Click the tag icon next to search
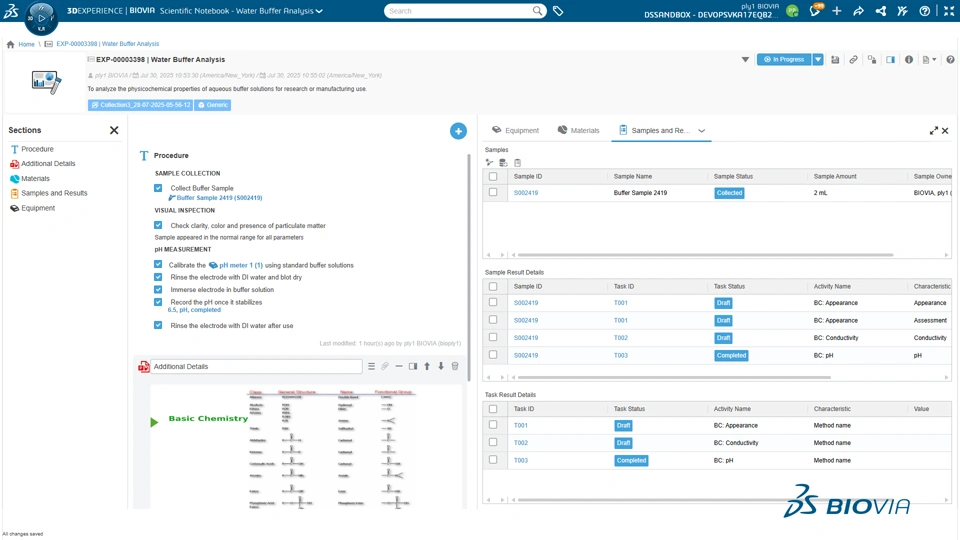Screen dimensions: 960x540 point(558,11)
